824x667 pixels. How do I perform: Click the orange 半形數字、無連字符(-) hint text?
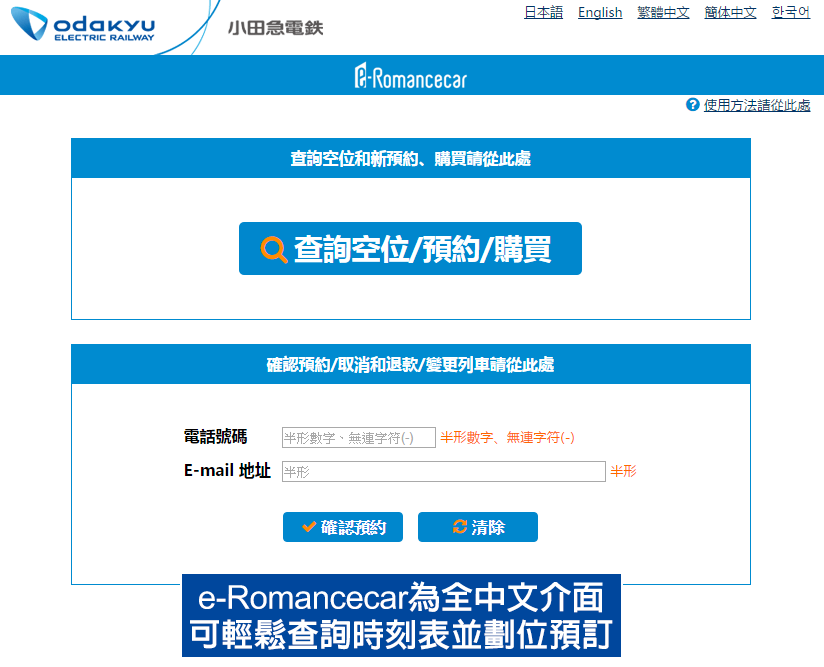[507, 437]
